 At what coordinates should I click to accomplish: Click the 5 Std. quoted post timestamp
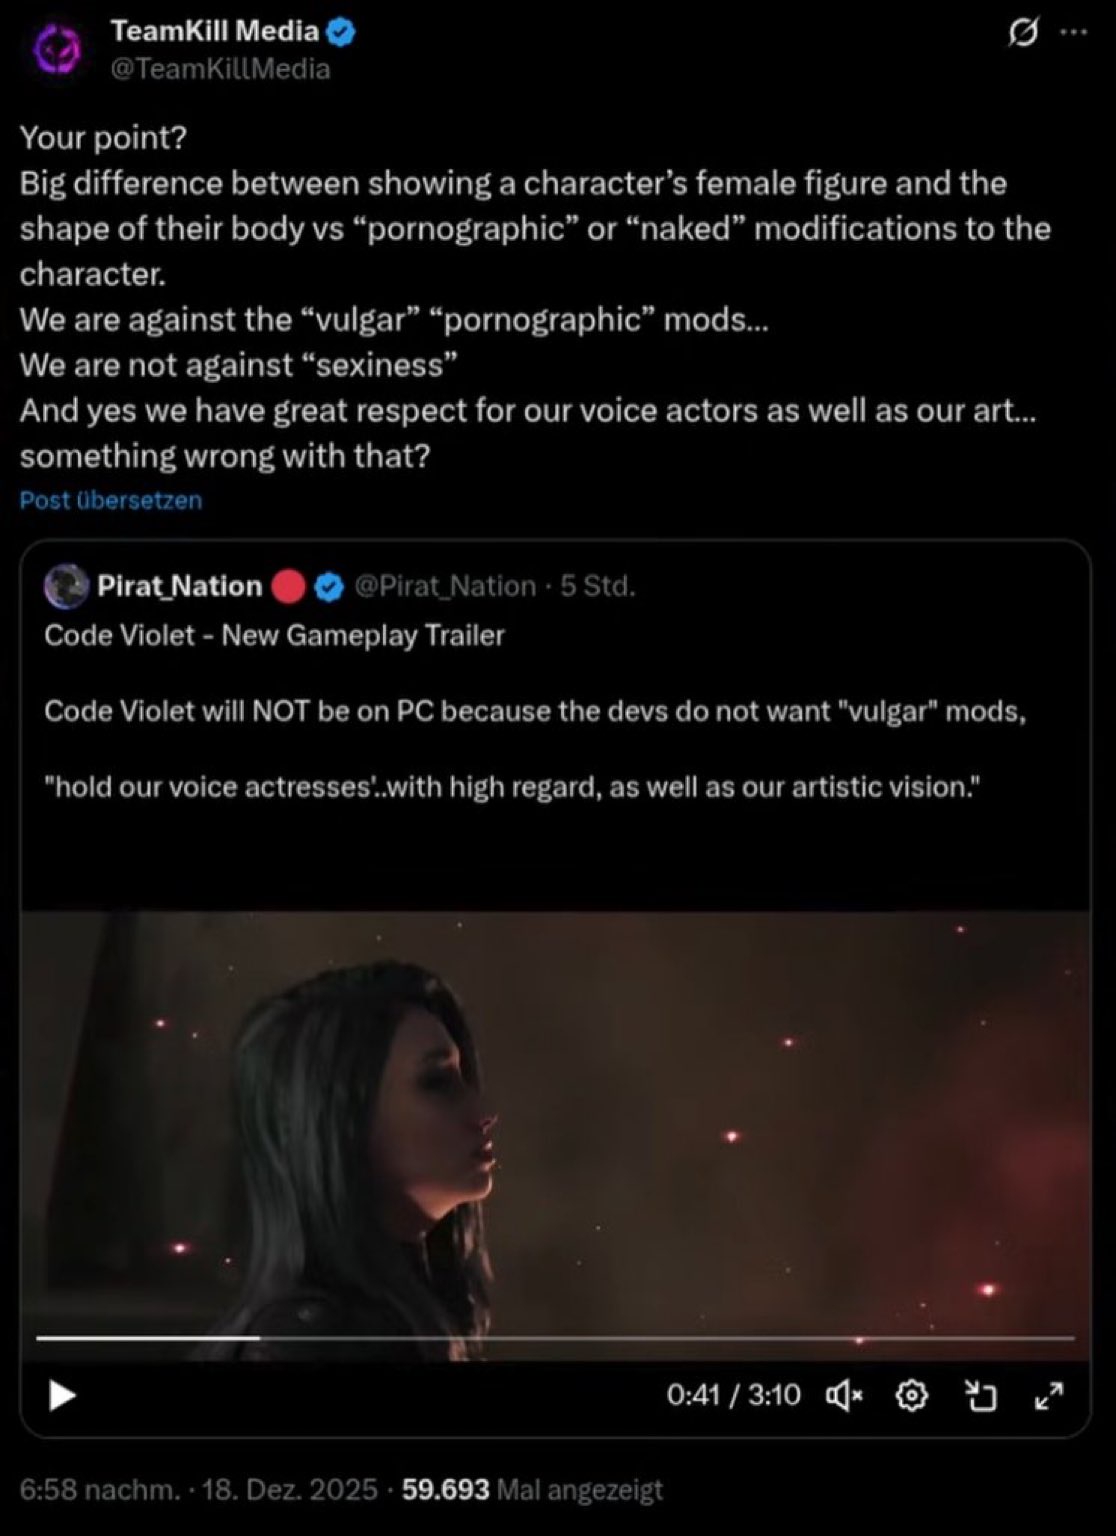click(597, 586)
